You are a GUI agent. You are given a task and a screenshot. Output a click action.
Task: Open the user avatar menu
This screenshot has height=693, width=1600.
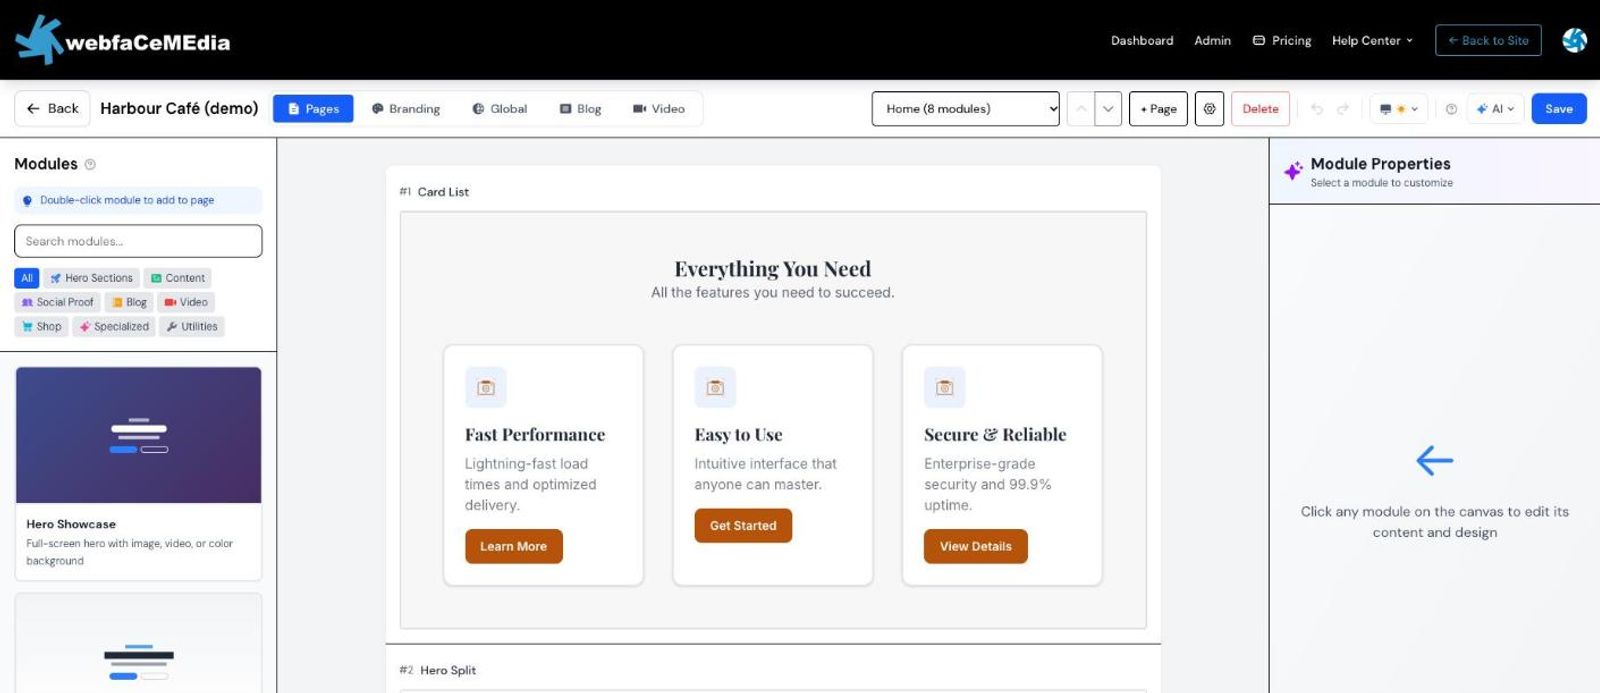[1575, 40]
